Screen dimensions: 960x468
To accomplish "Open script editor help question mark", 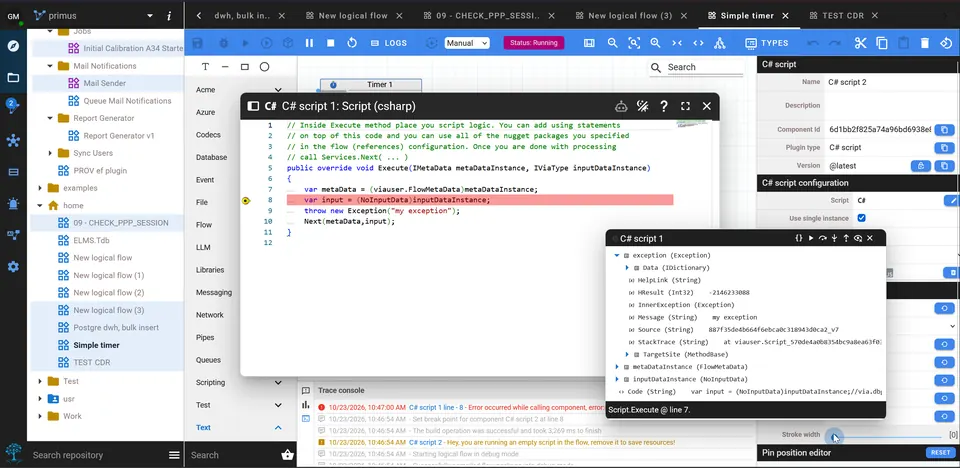I will point(664,106).
